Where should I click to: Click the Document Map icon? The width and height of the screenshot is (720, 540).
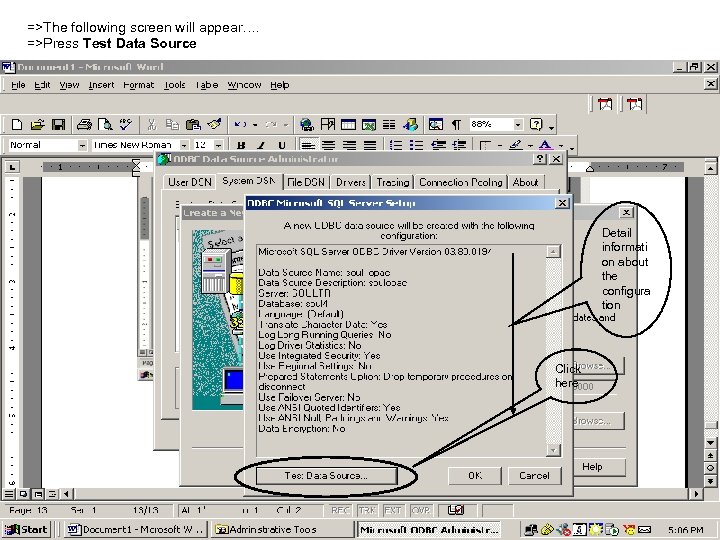[x=435, y=124]
